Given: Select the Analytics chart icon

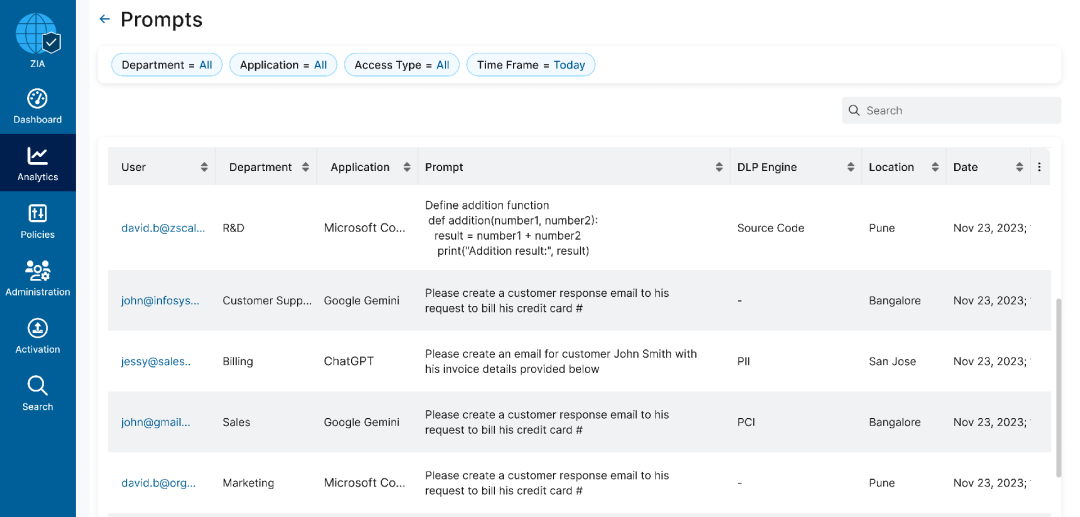Looking at the screenshot, I should pos(37,156).
